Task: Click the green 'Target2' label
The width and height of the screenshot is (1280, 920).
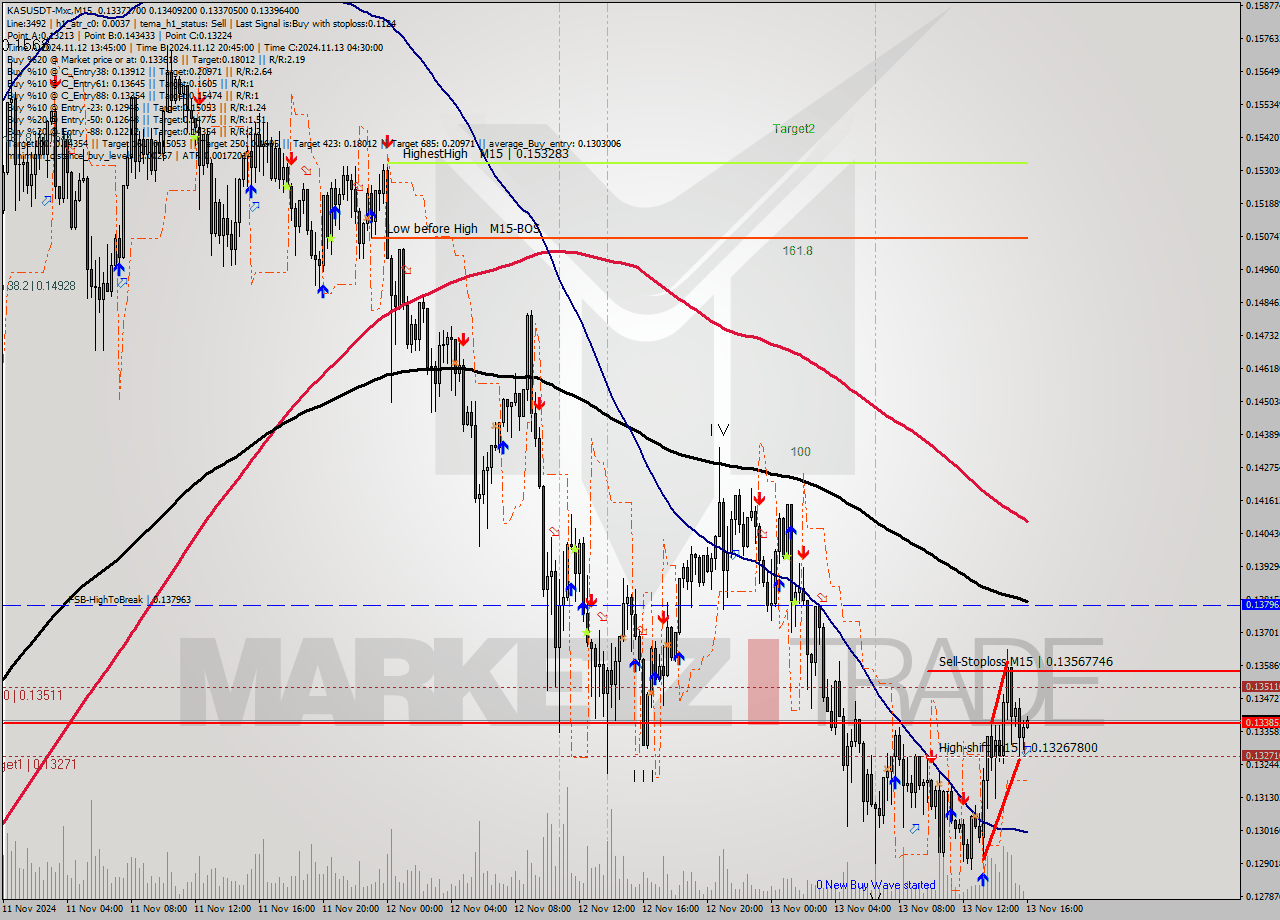Action: [793, 129]
